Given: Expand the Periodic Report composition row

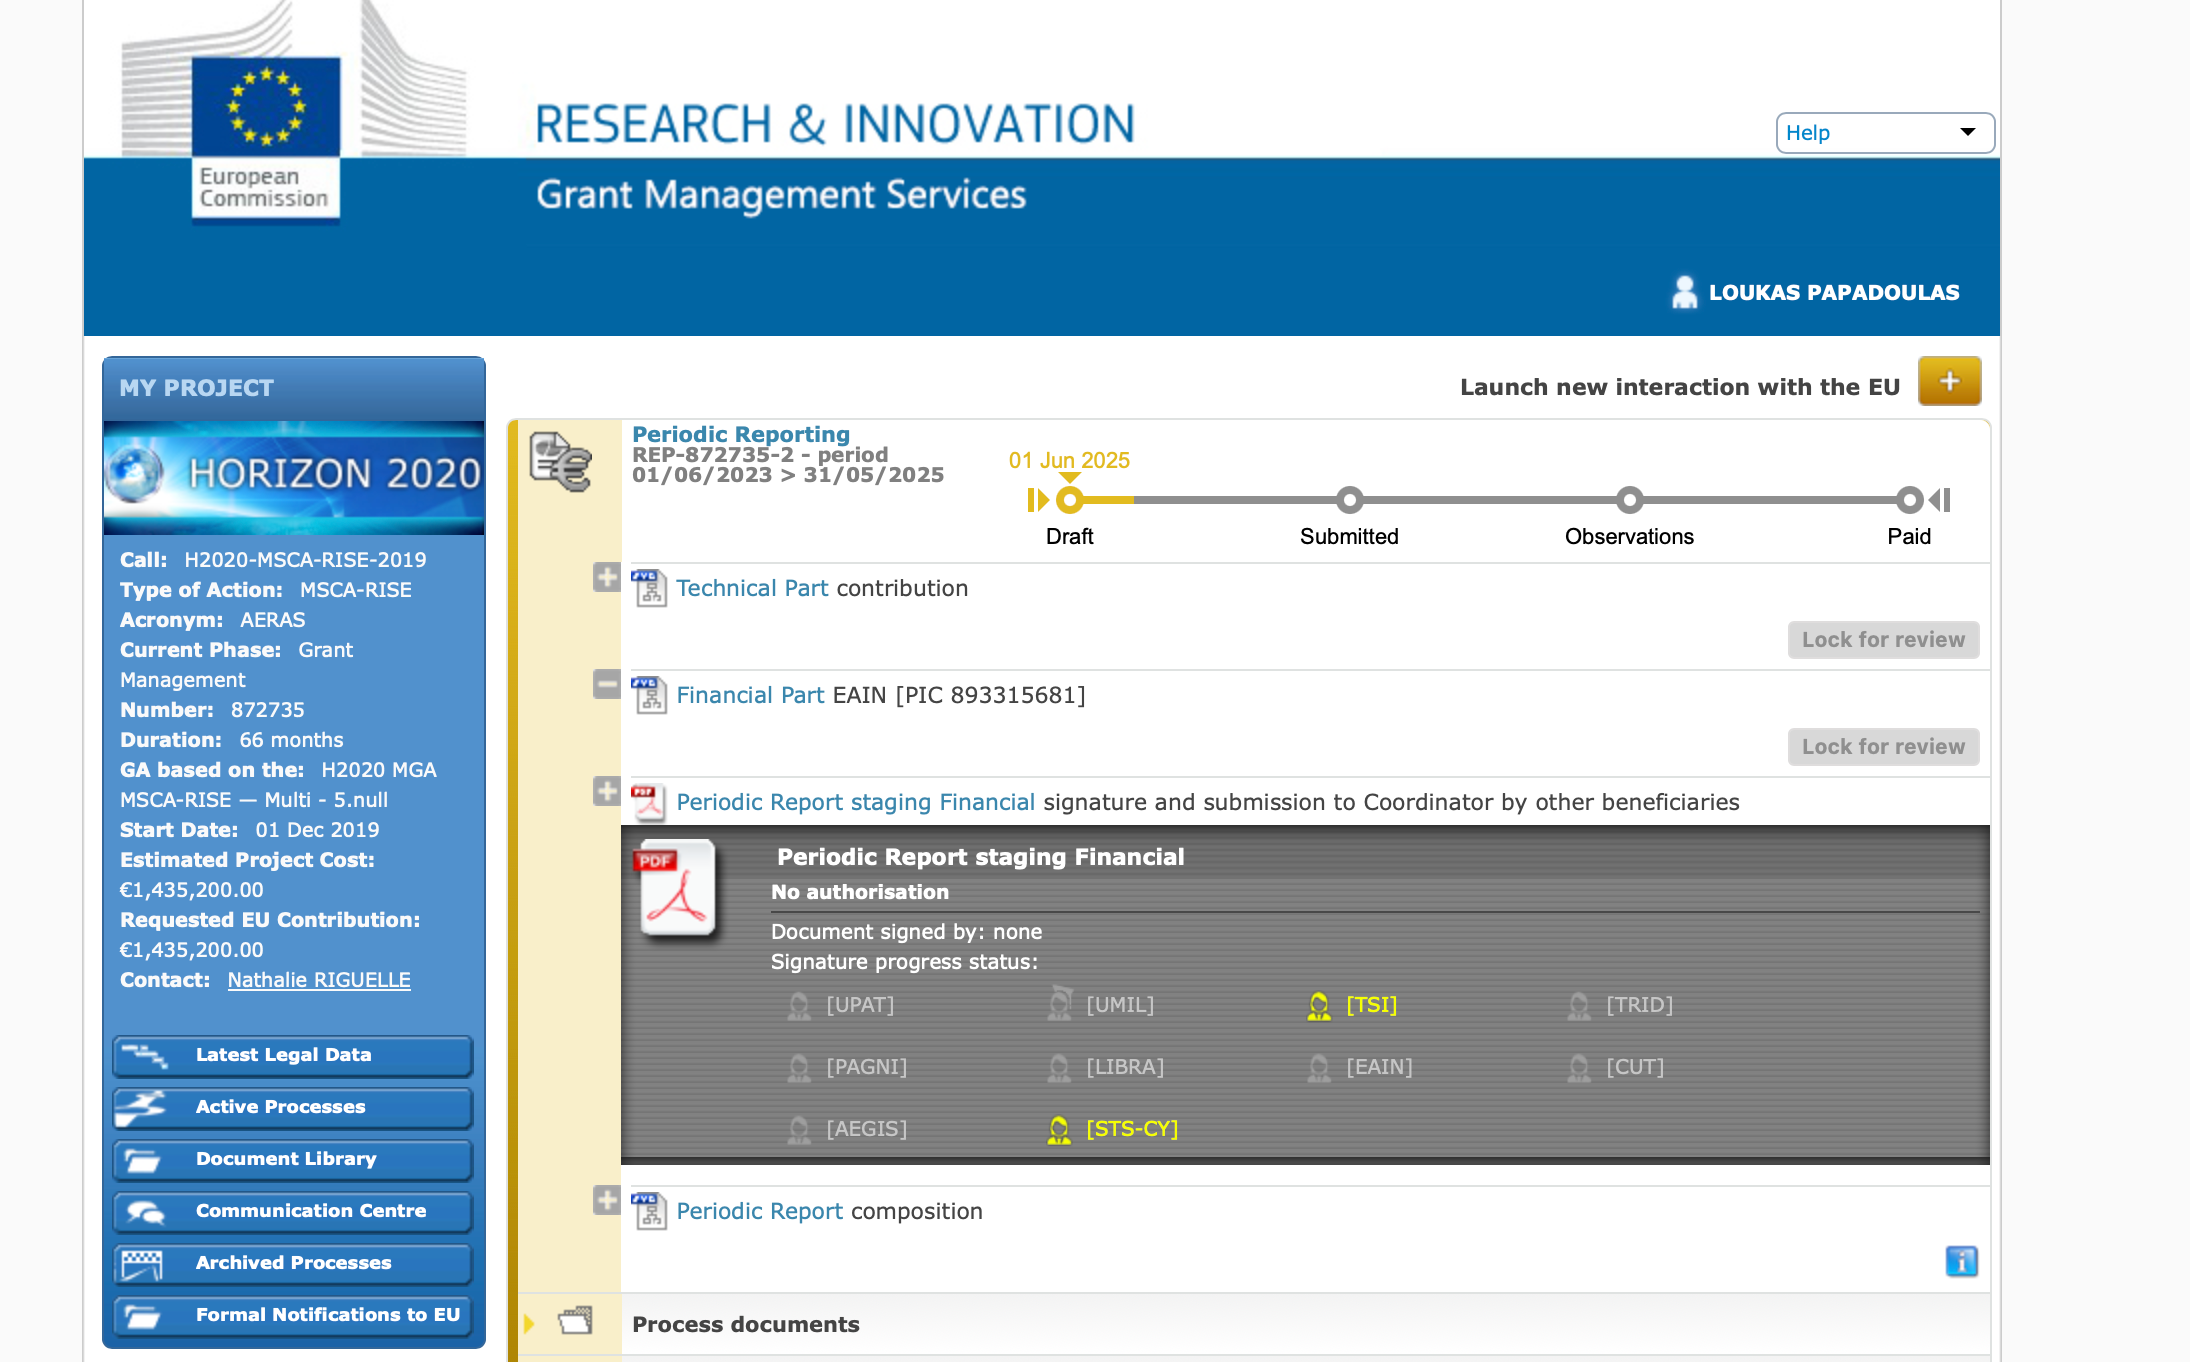Looking at the screenshot, I should (606, 1200).
